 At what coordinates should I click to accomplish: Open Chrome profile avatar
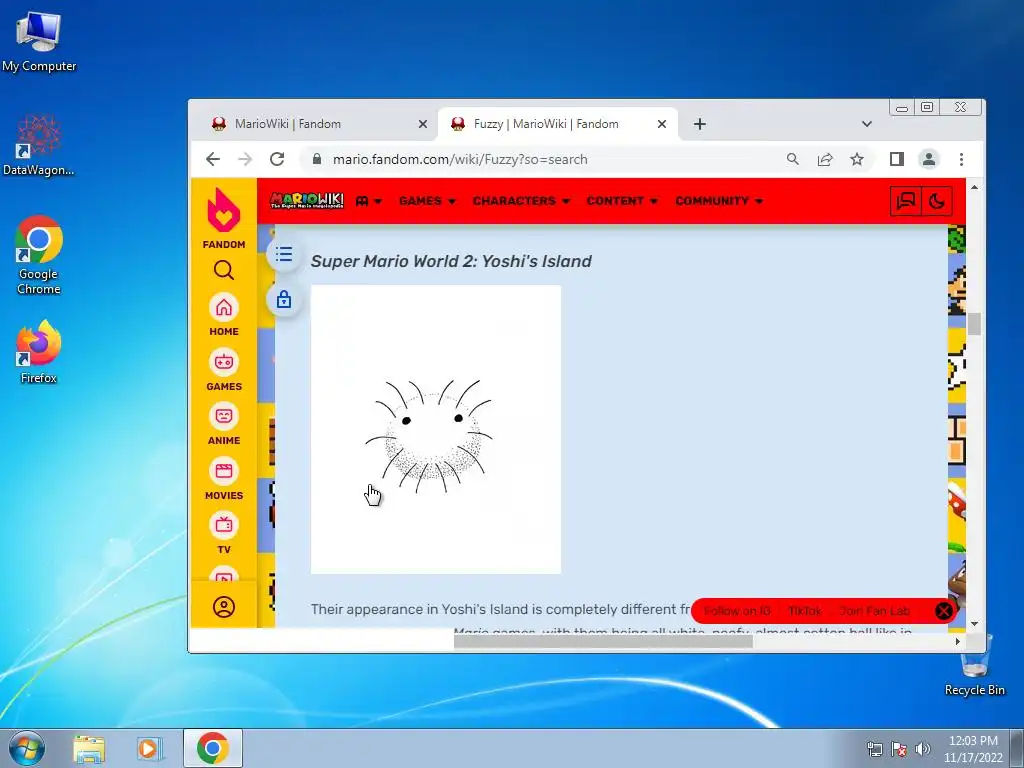click(929, 159)
